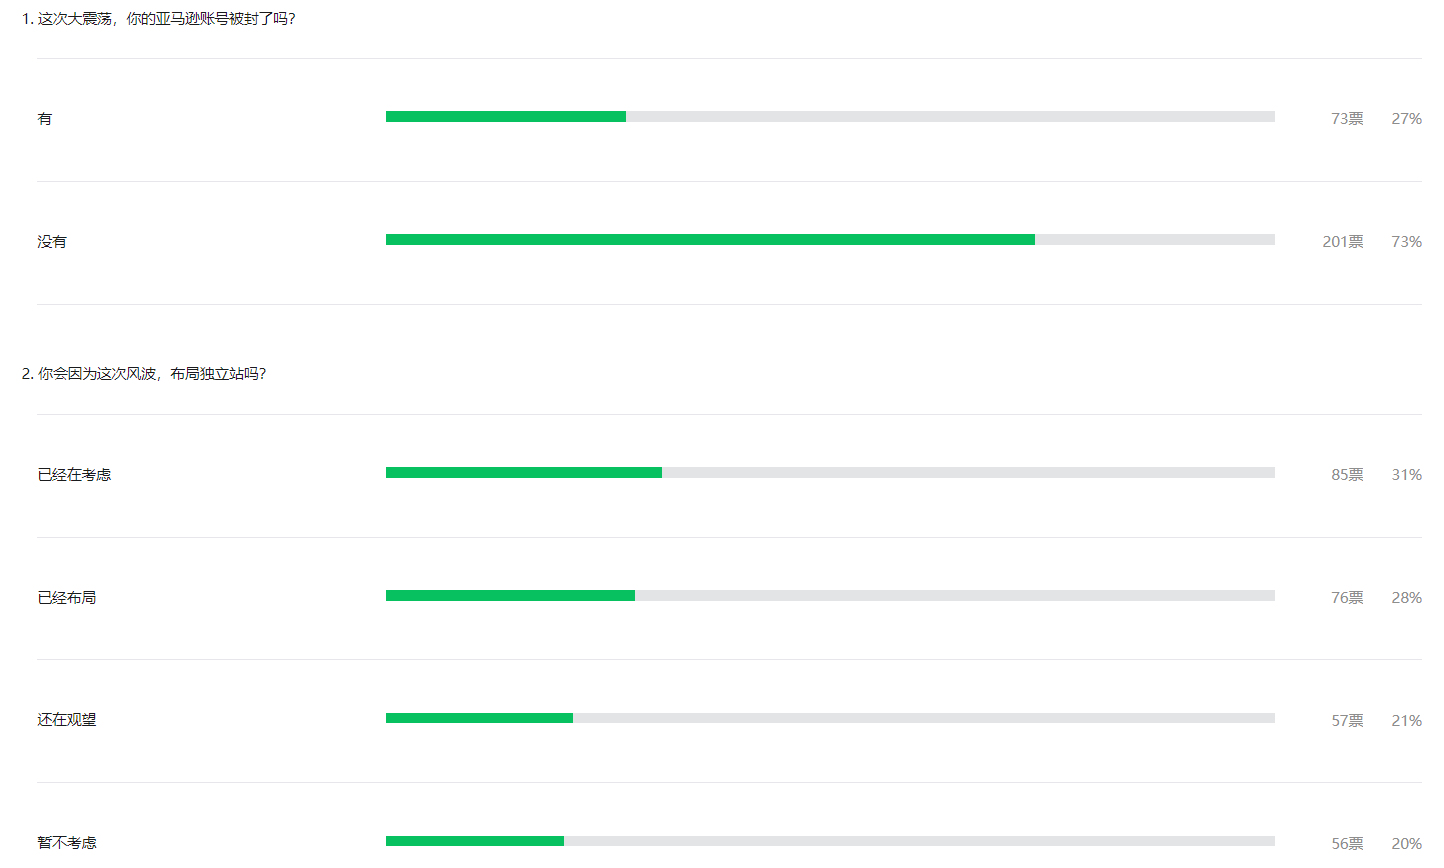Click the "85票" vote count
Viewport: 1444px width, 868px height.
(1347, 475)
